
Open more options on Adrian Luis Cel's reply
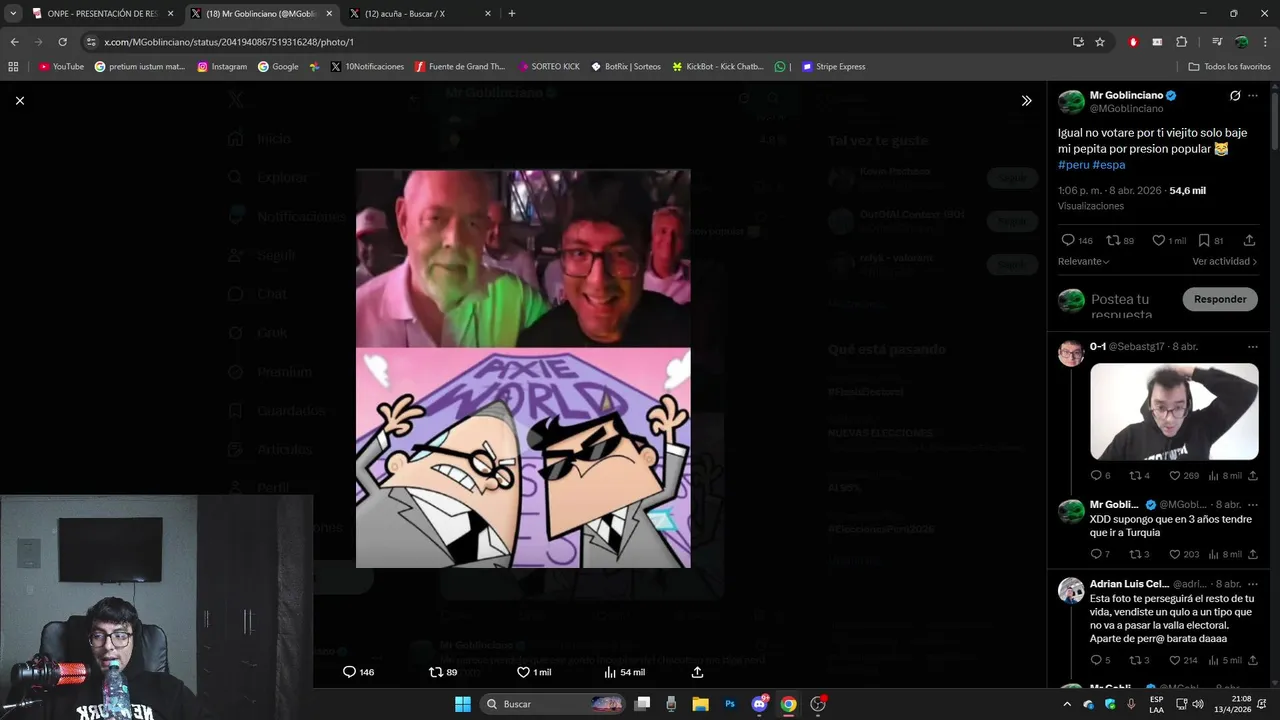(1253, 583)
